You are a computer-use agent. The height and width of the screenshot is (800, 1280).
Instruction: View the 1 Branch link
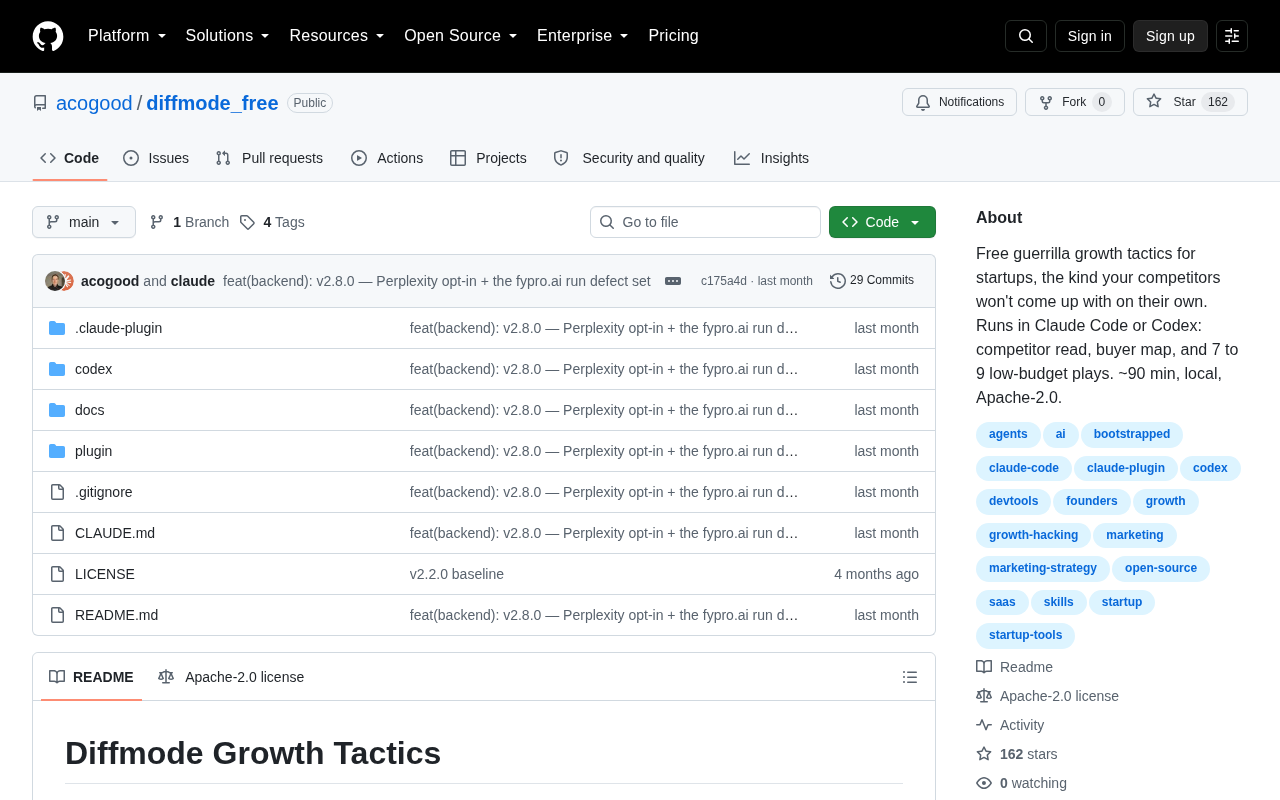(x=189, y=222)
